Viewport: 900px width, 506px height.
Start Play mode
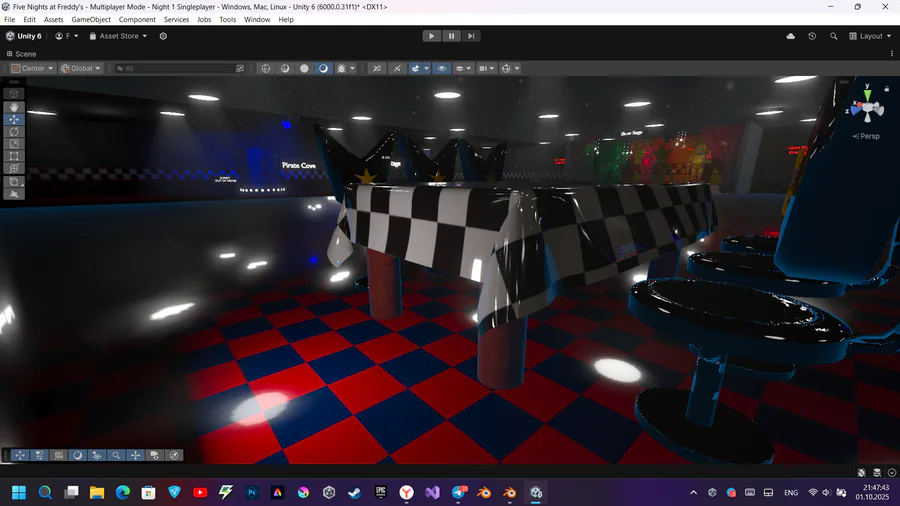pos(432,36)
